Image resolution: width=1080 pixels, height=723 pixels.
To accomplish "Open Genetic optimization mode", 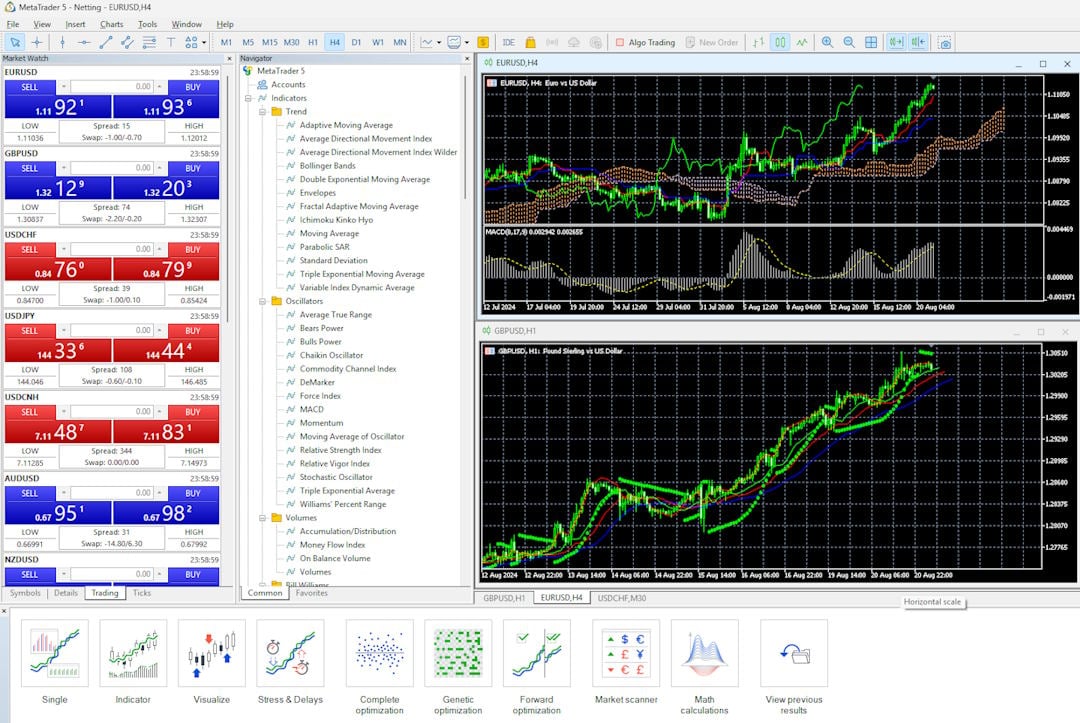I will (x=458, y=653).
